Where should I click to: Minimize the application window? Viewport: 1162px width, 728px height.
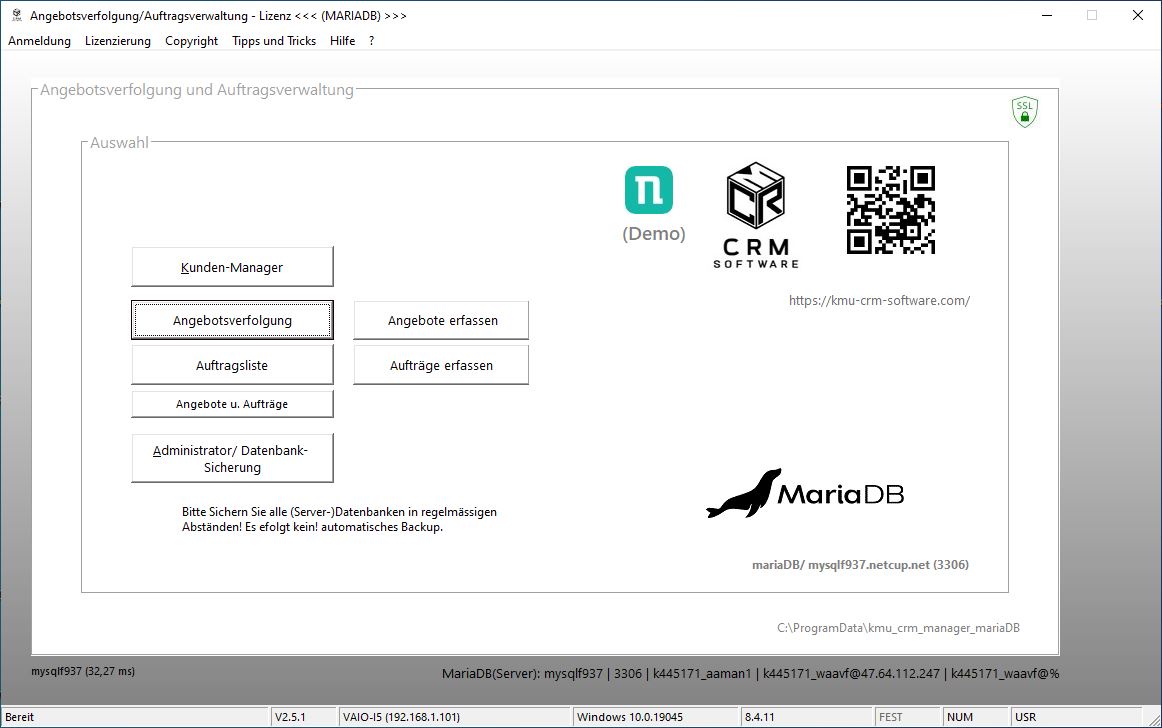1047,16
